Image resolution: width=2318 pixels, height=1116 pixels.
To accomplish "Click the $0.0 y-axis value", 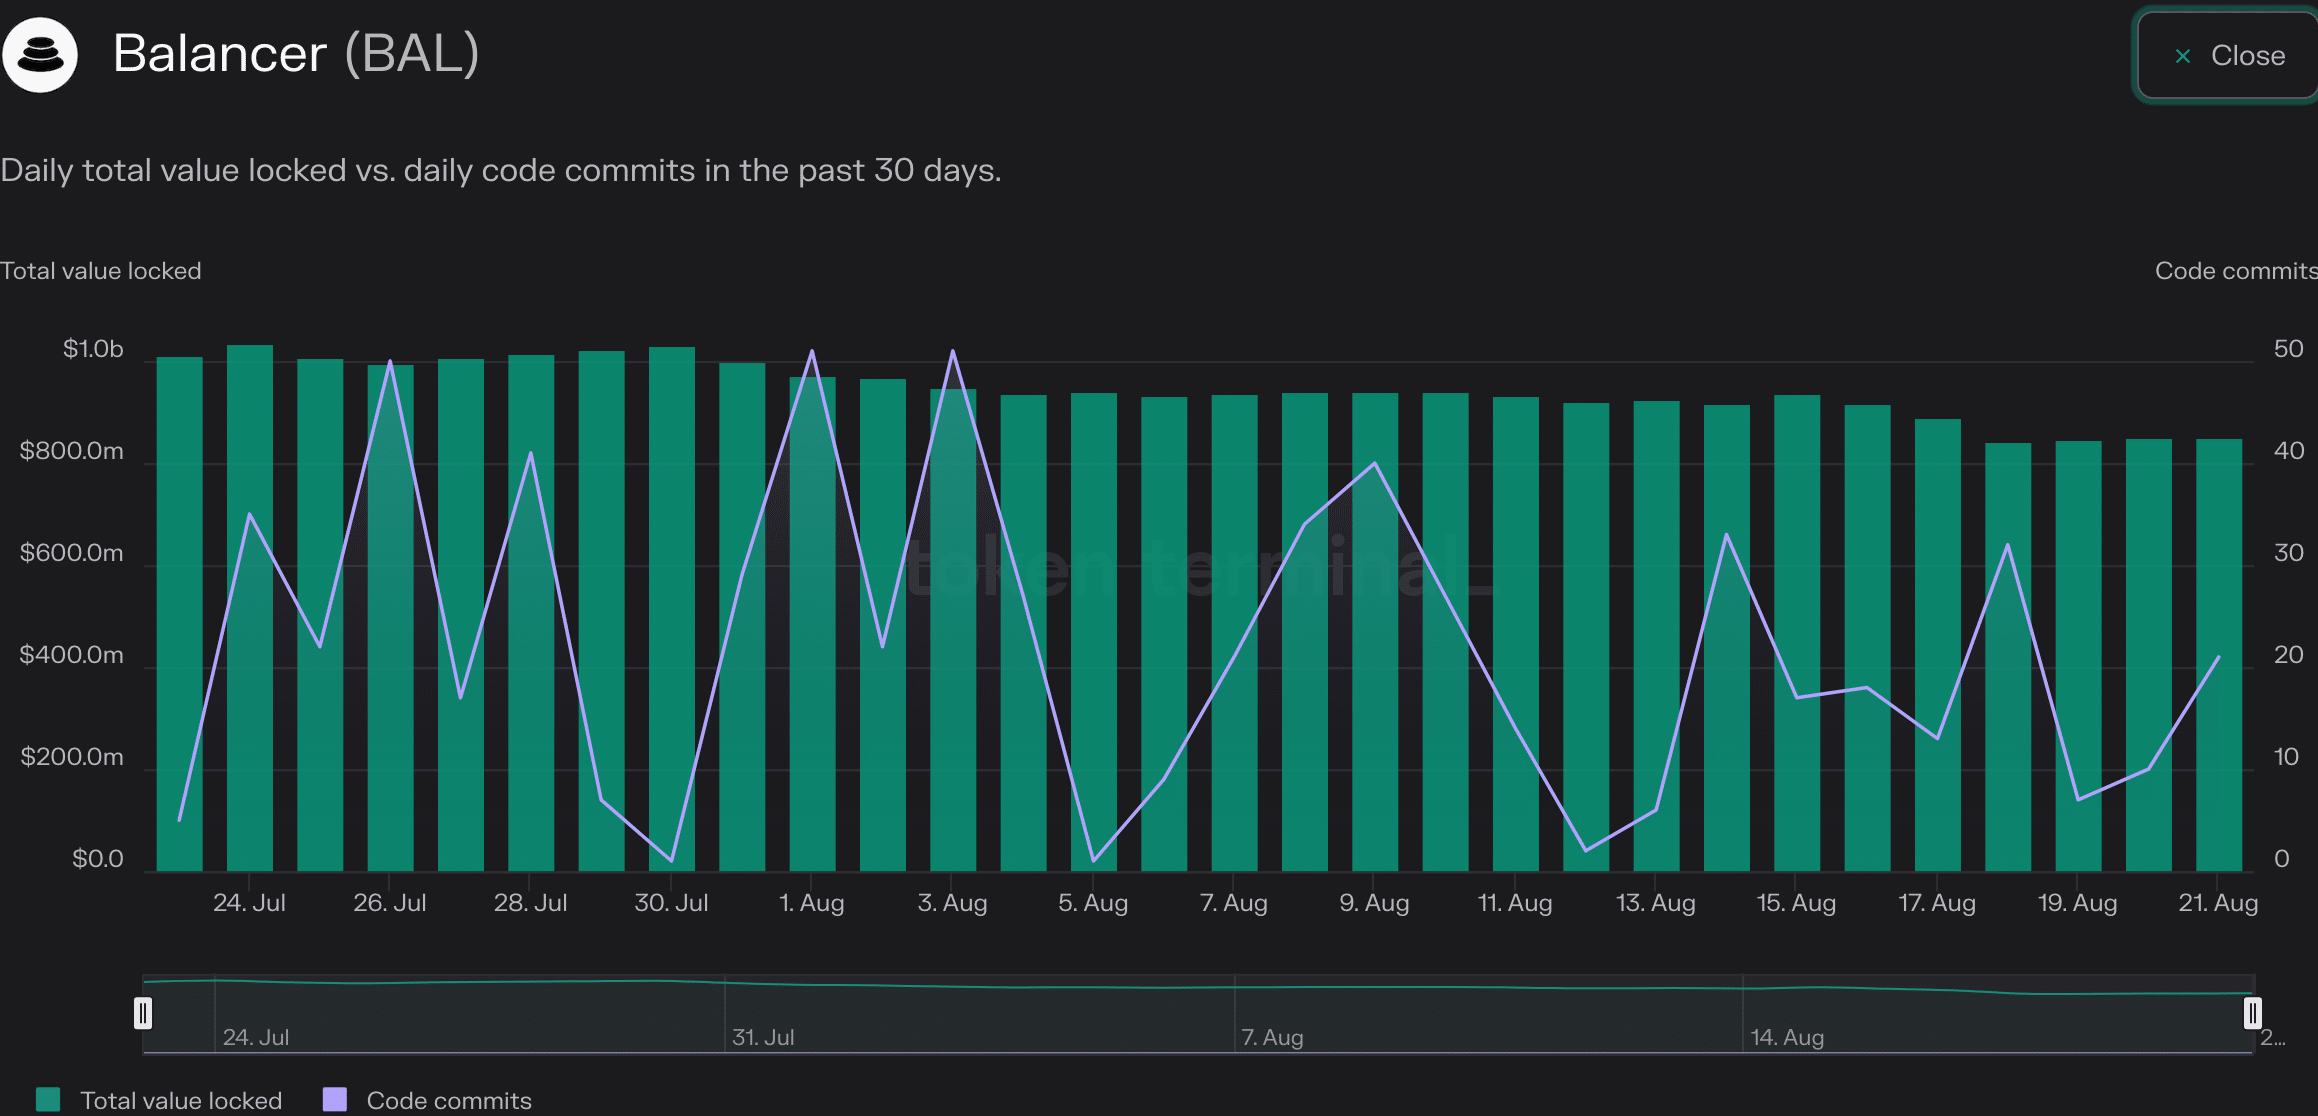I will click(x=98, y=859).
